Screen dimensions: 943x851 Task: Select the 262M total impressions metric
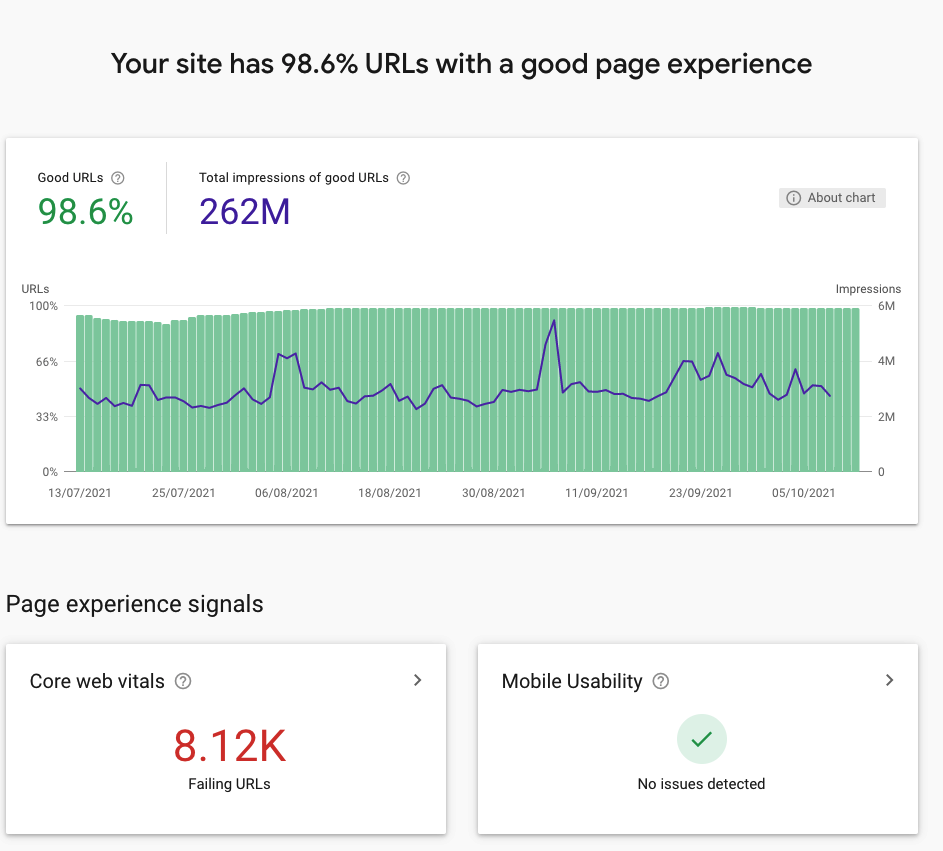(x=245, y=212)
